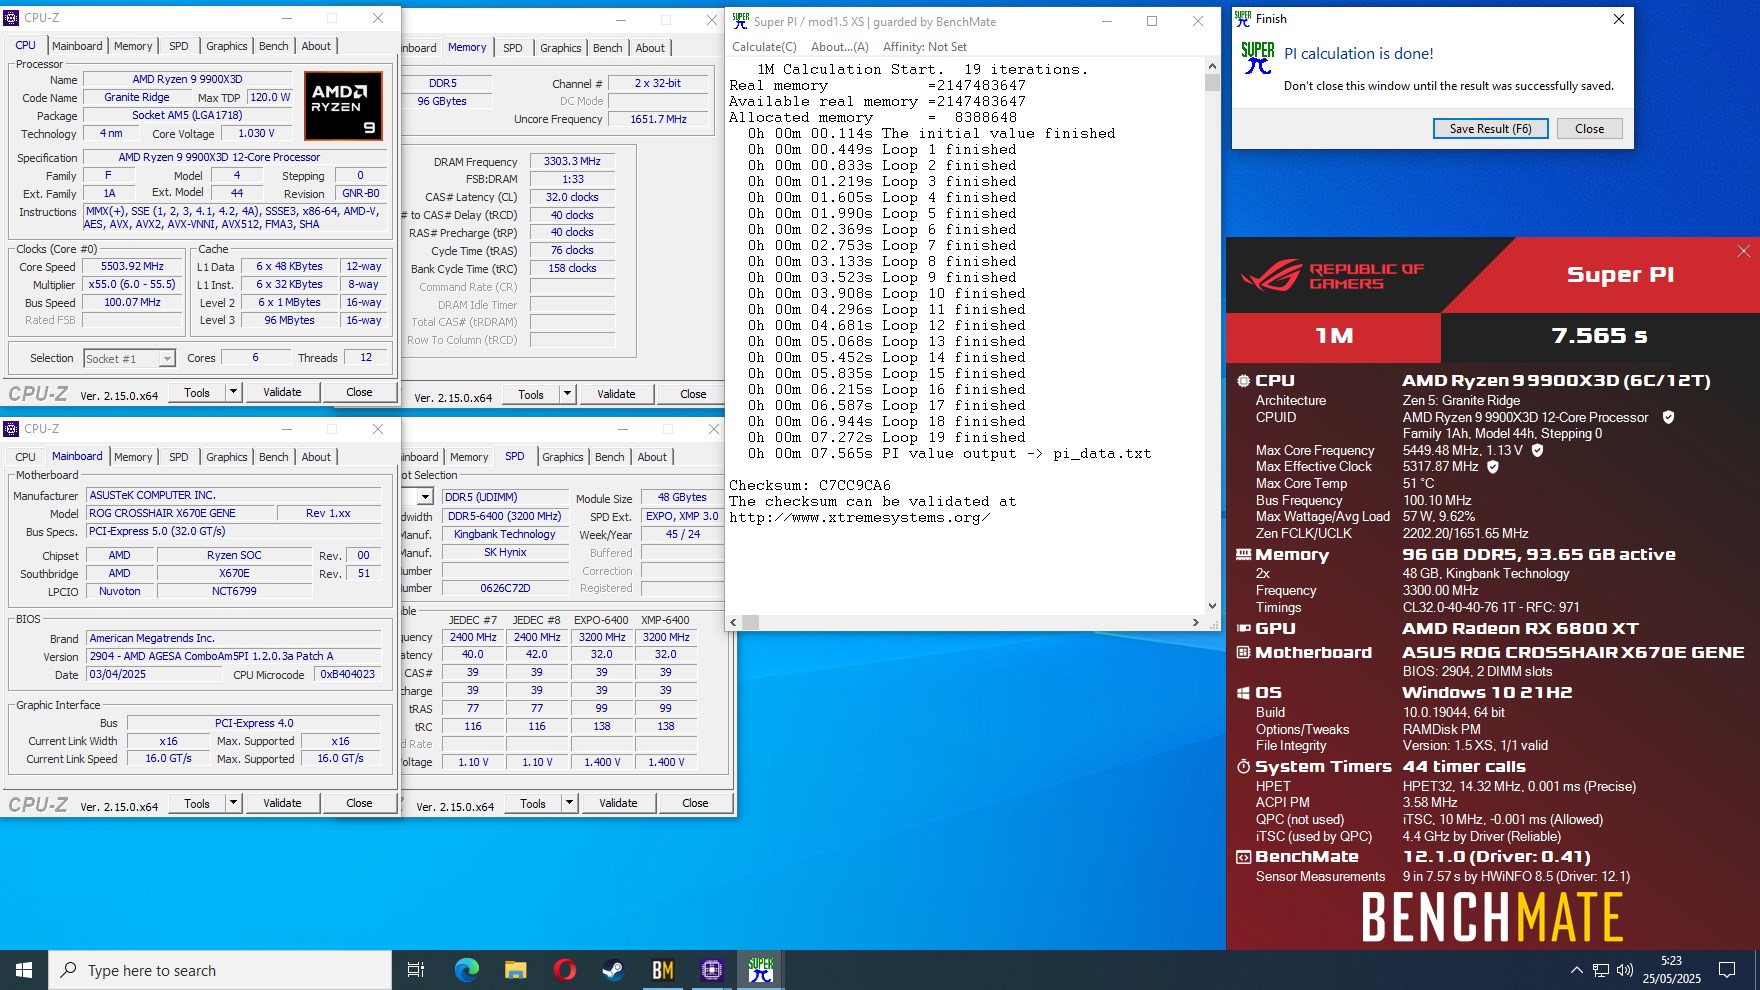Click the Memory section icon in BenchMate panel
The height and width of the screenshot is (990, 1760).
pos(1244,554)
